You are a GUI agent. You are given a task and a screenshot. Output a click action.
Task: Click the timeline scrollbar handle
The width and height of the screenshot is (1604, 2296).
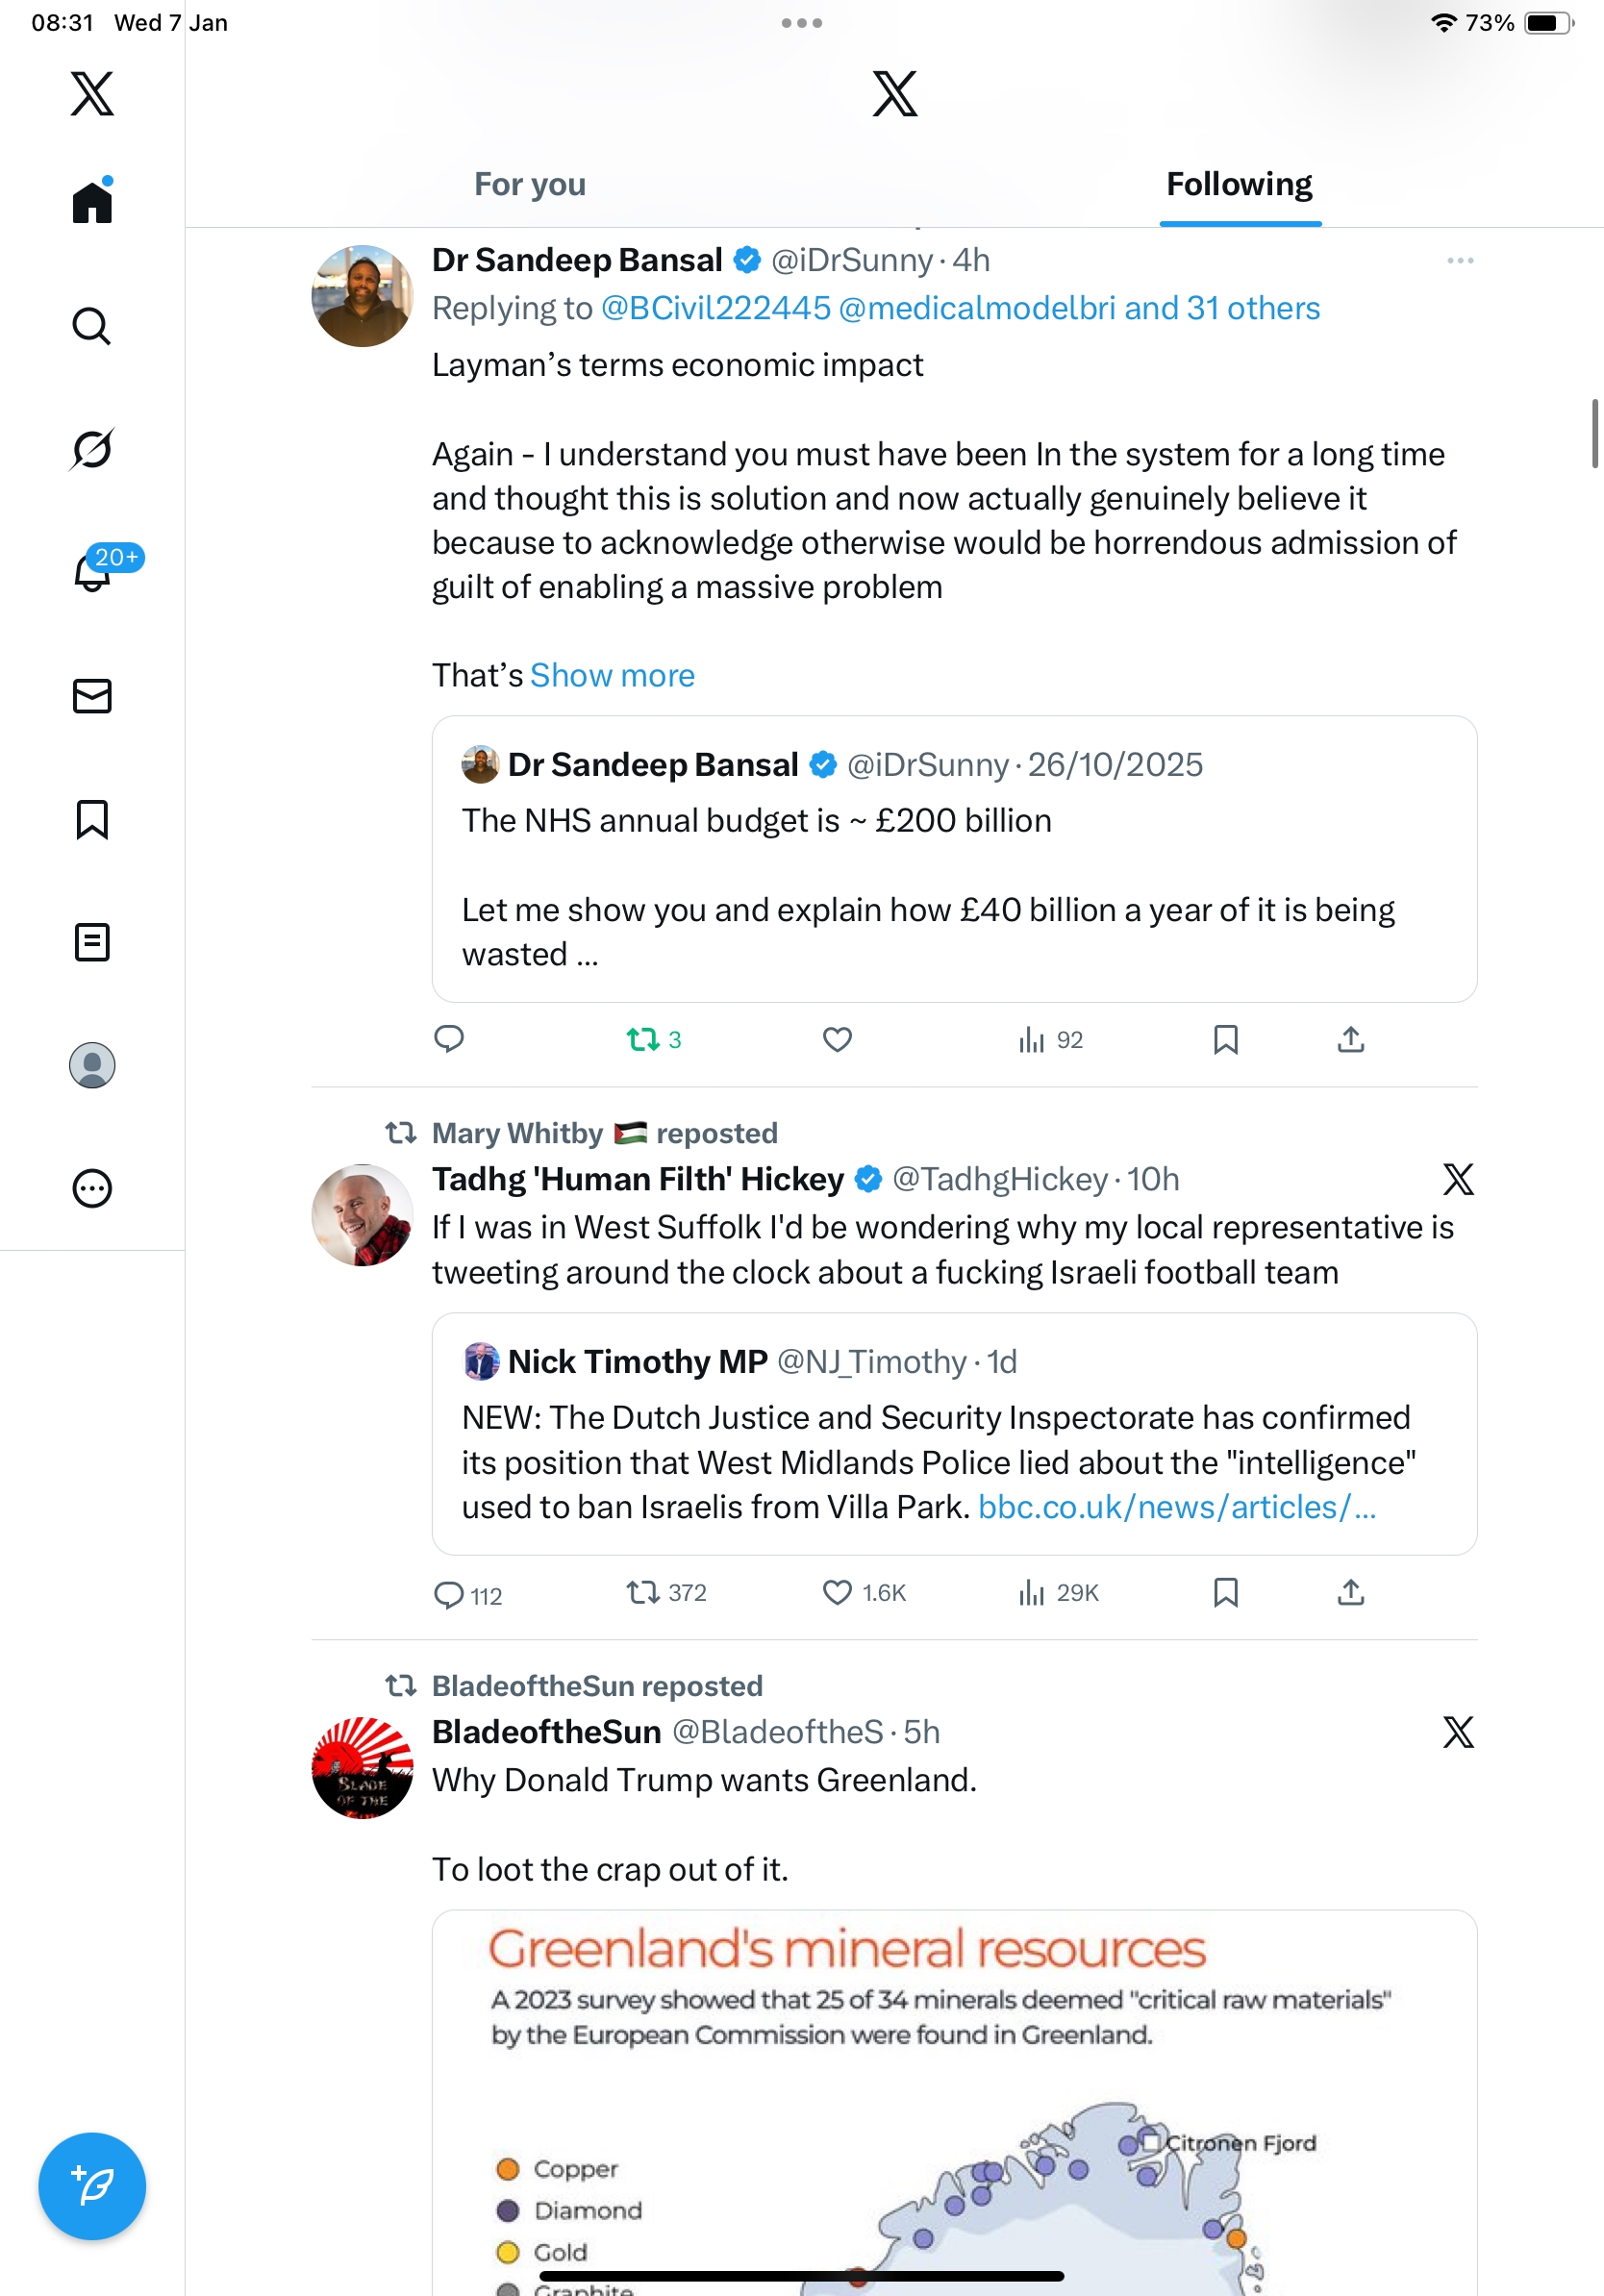pyautogui.click(x=1595, y=433)
